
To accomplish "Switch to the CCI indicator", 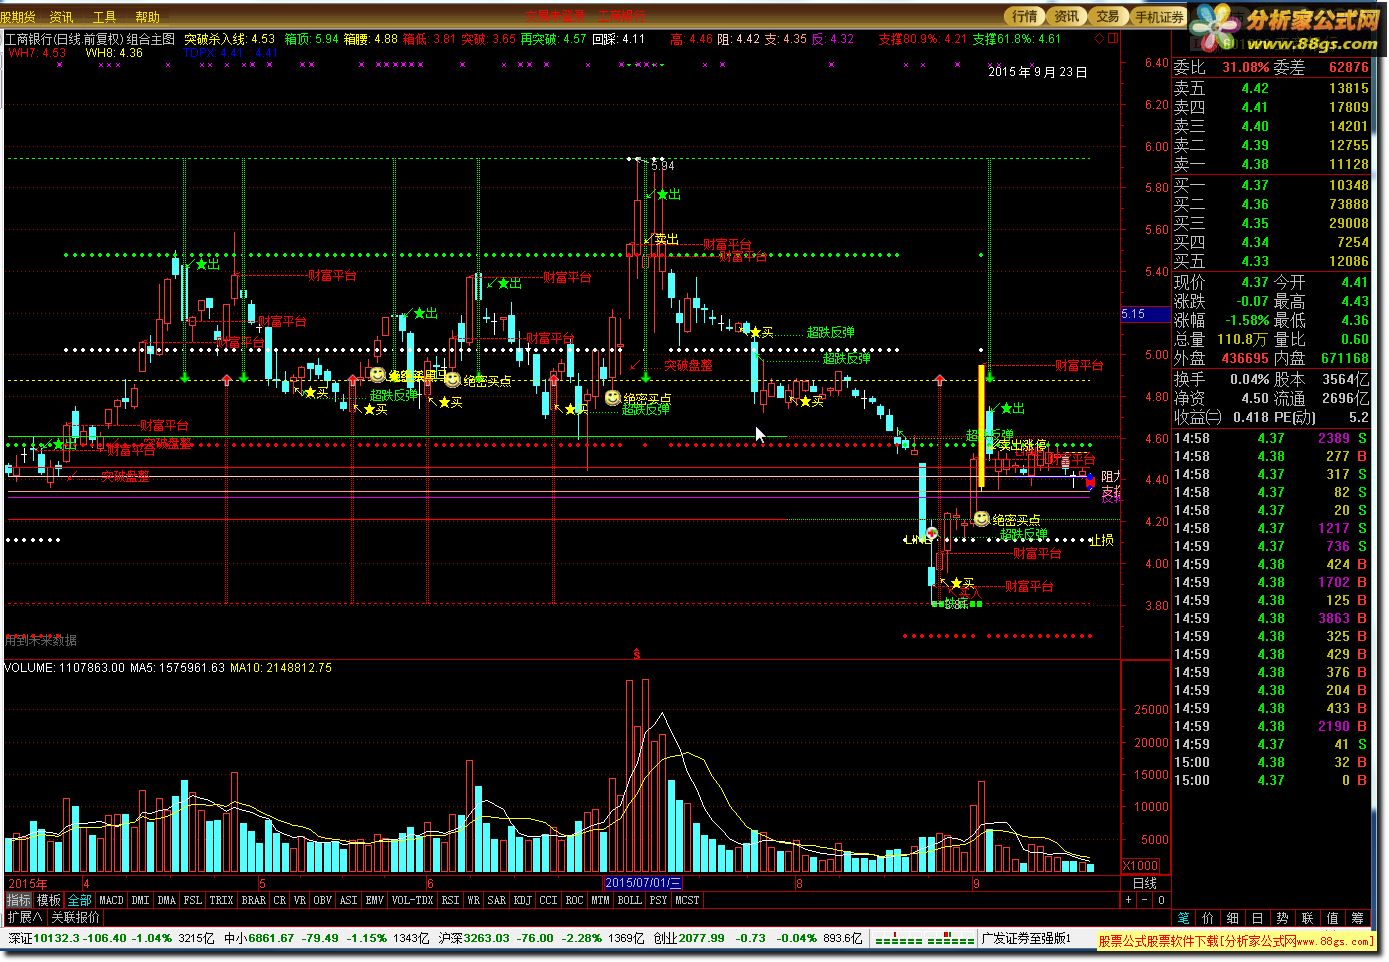I will point(548,900).
